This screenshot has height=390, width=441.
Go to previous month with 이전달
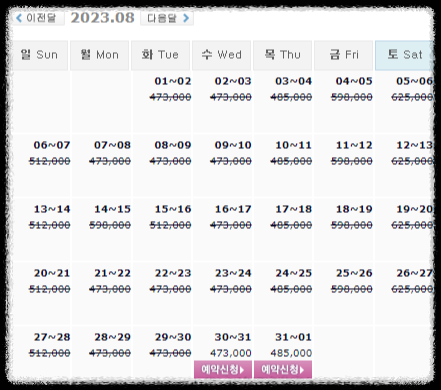click(x=38, y=18)
